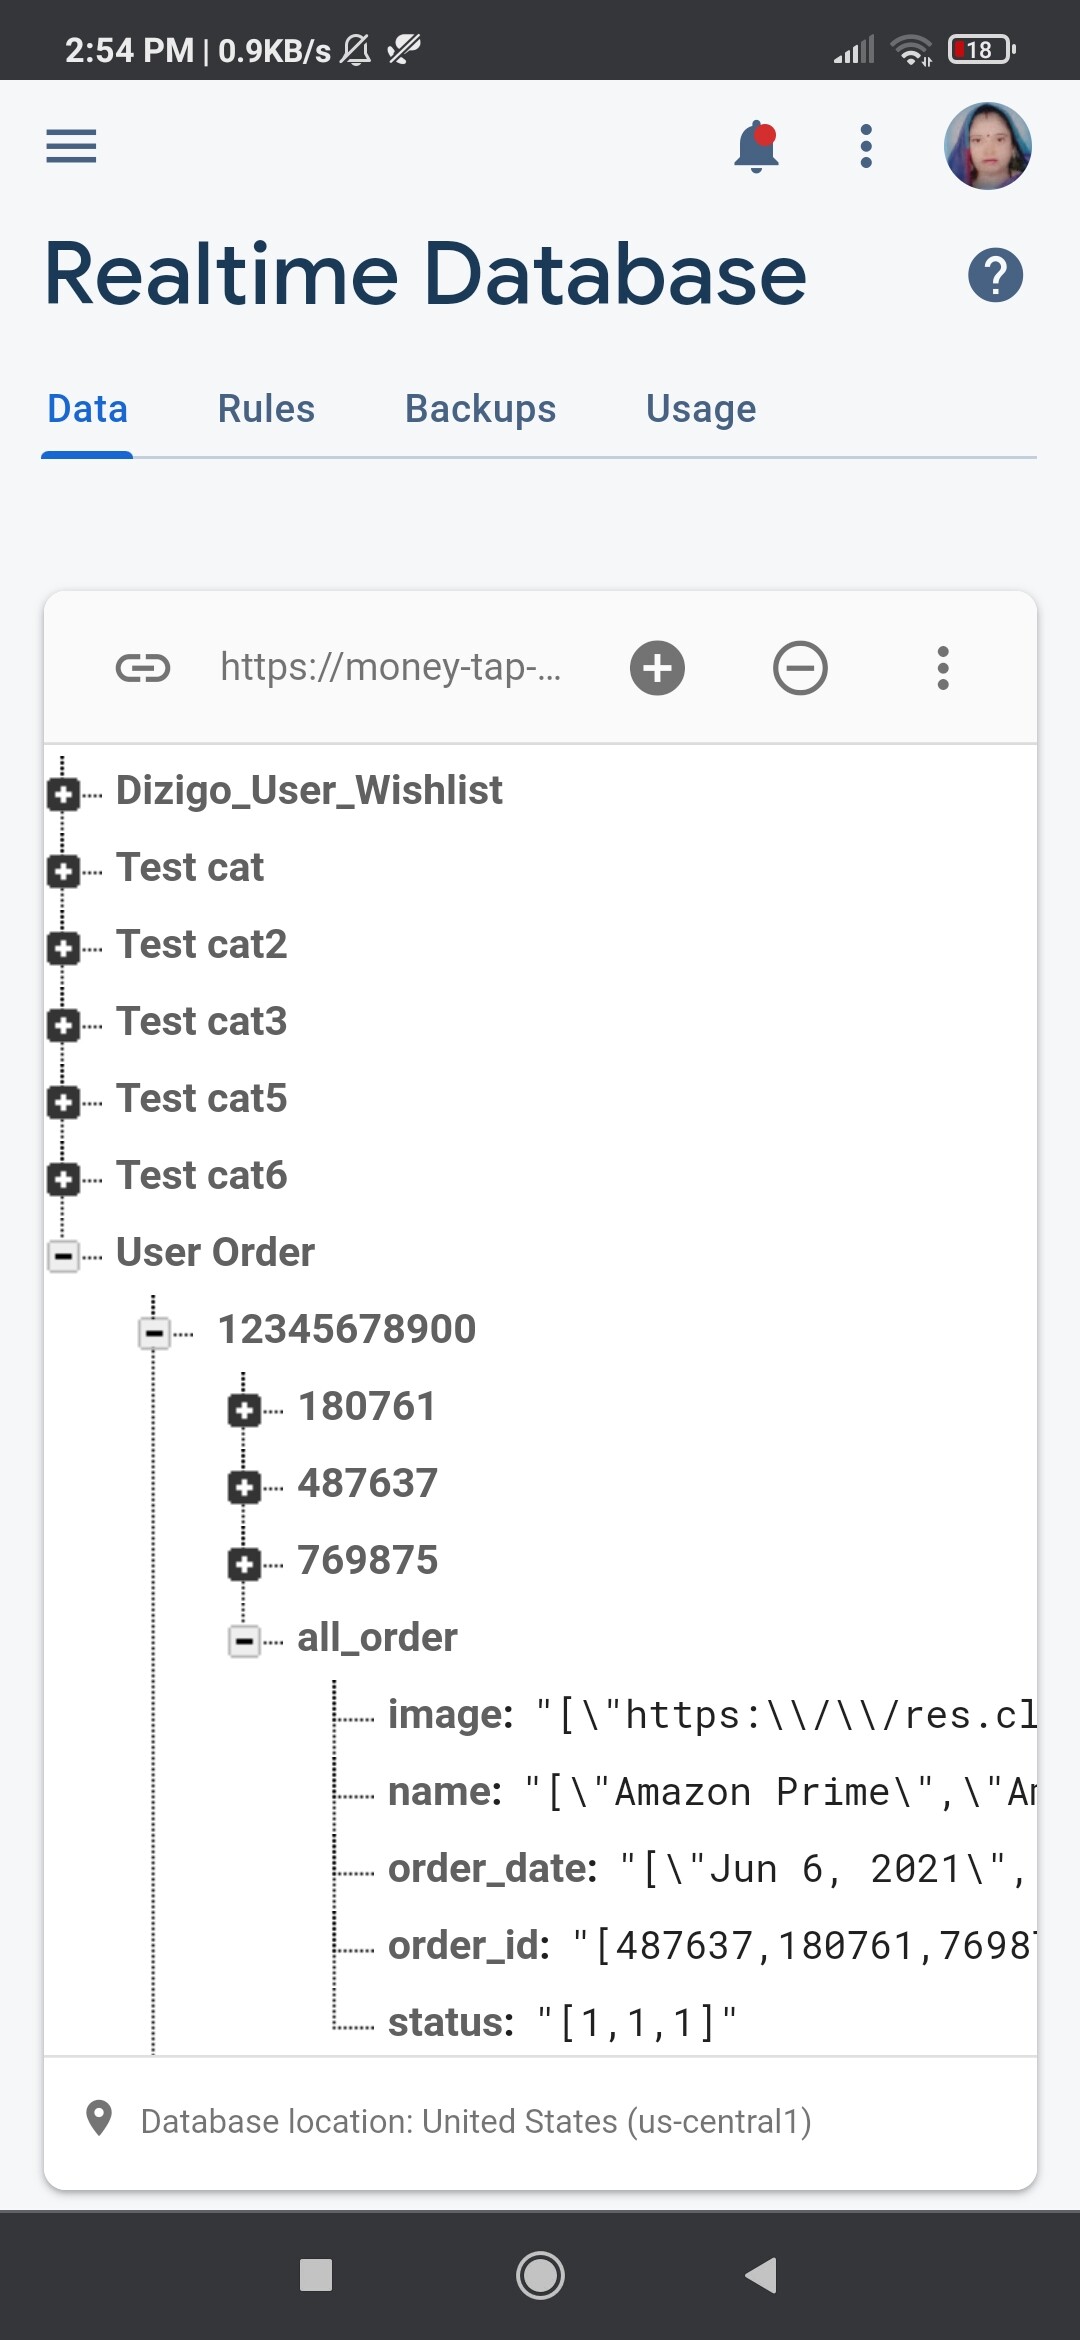Open the Usage tab
The height and width of the screenshot is (2340, 1080).
[701, 409]
